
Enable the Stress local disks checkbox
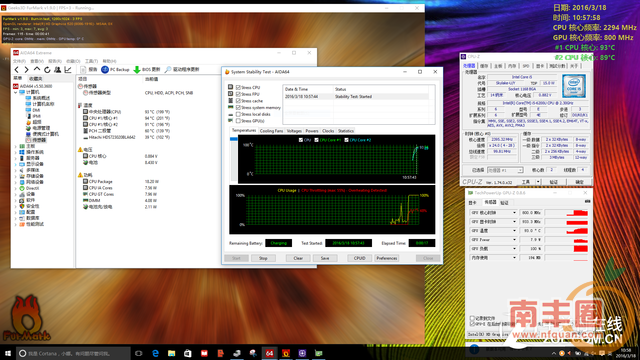click(x=238, y=114)
